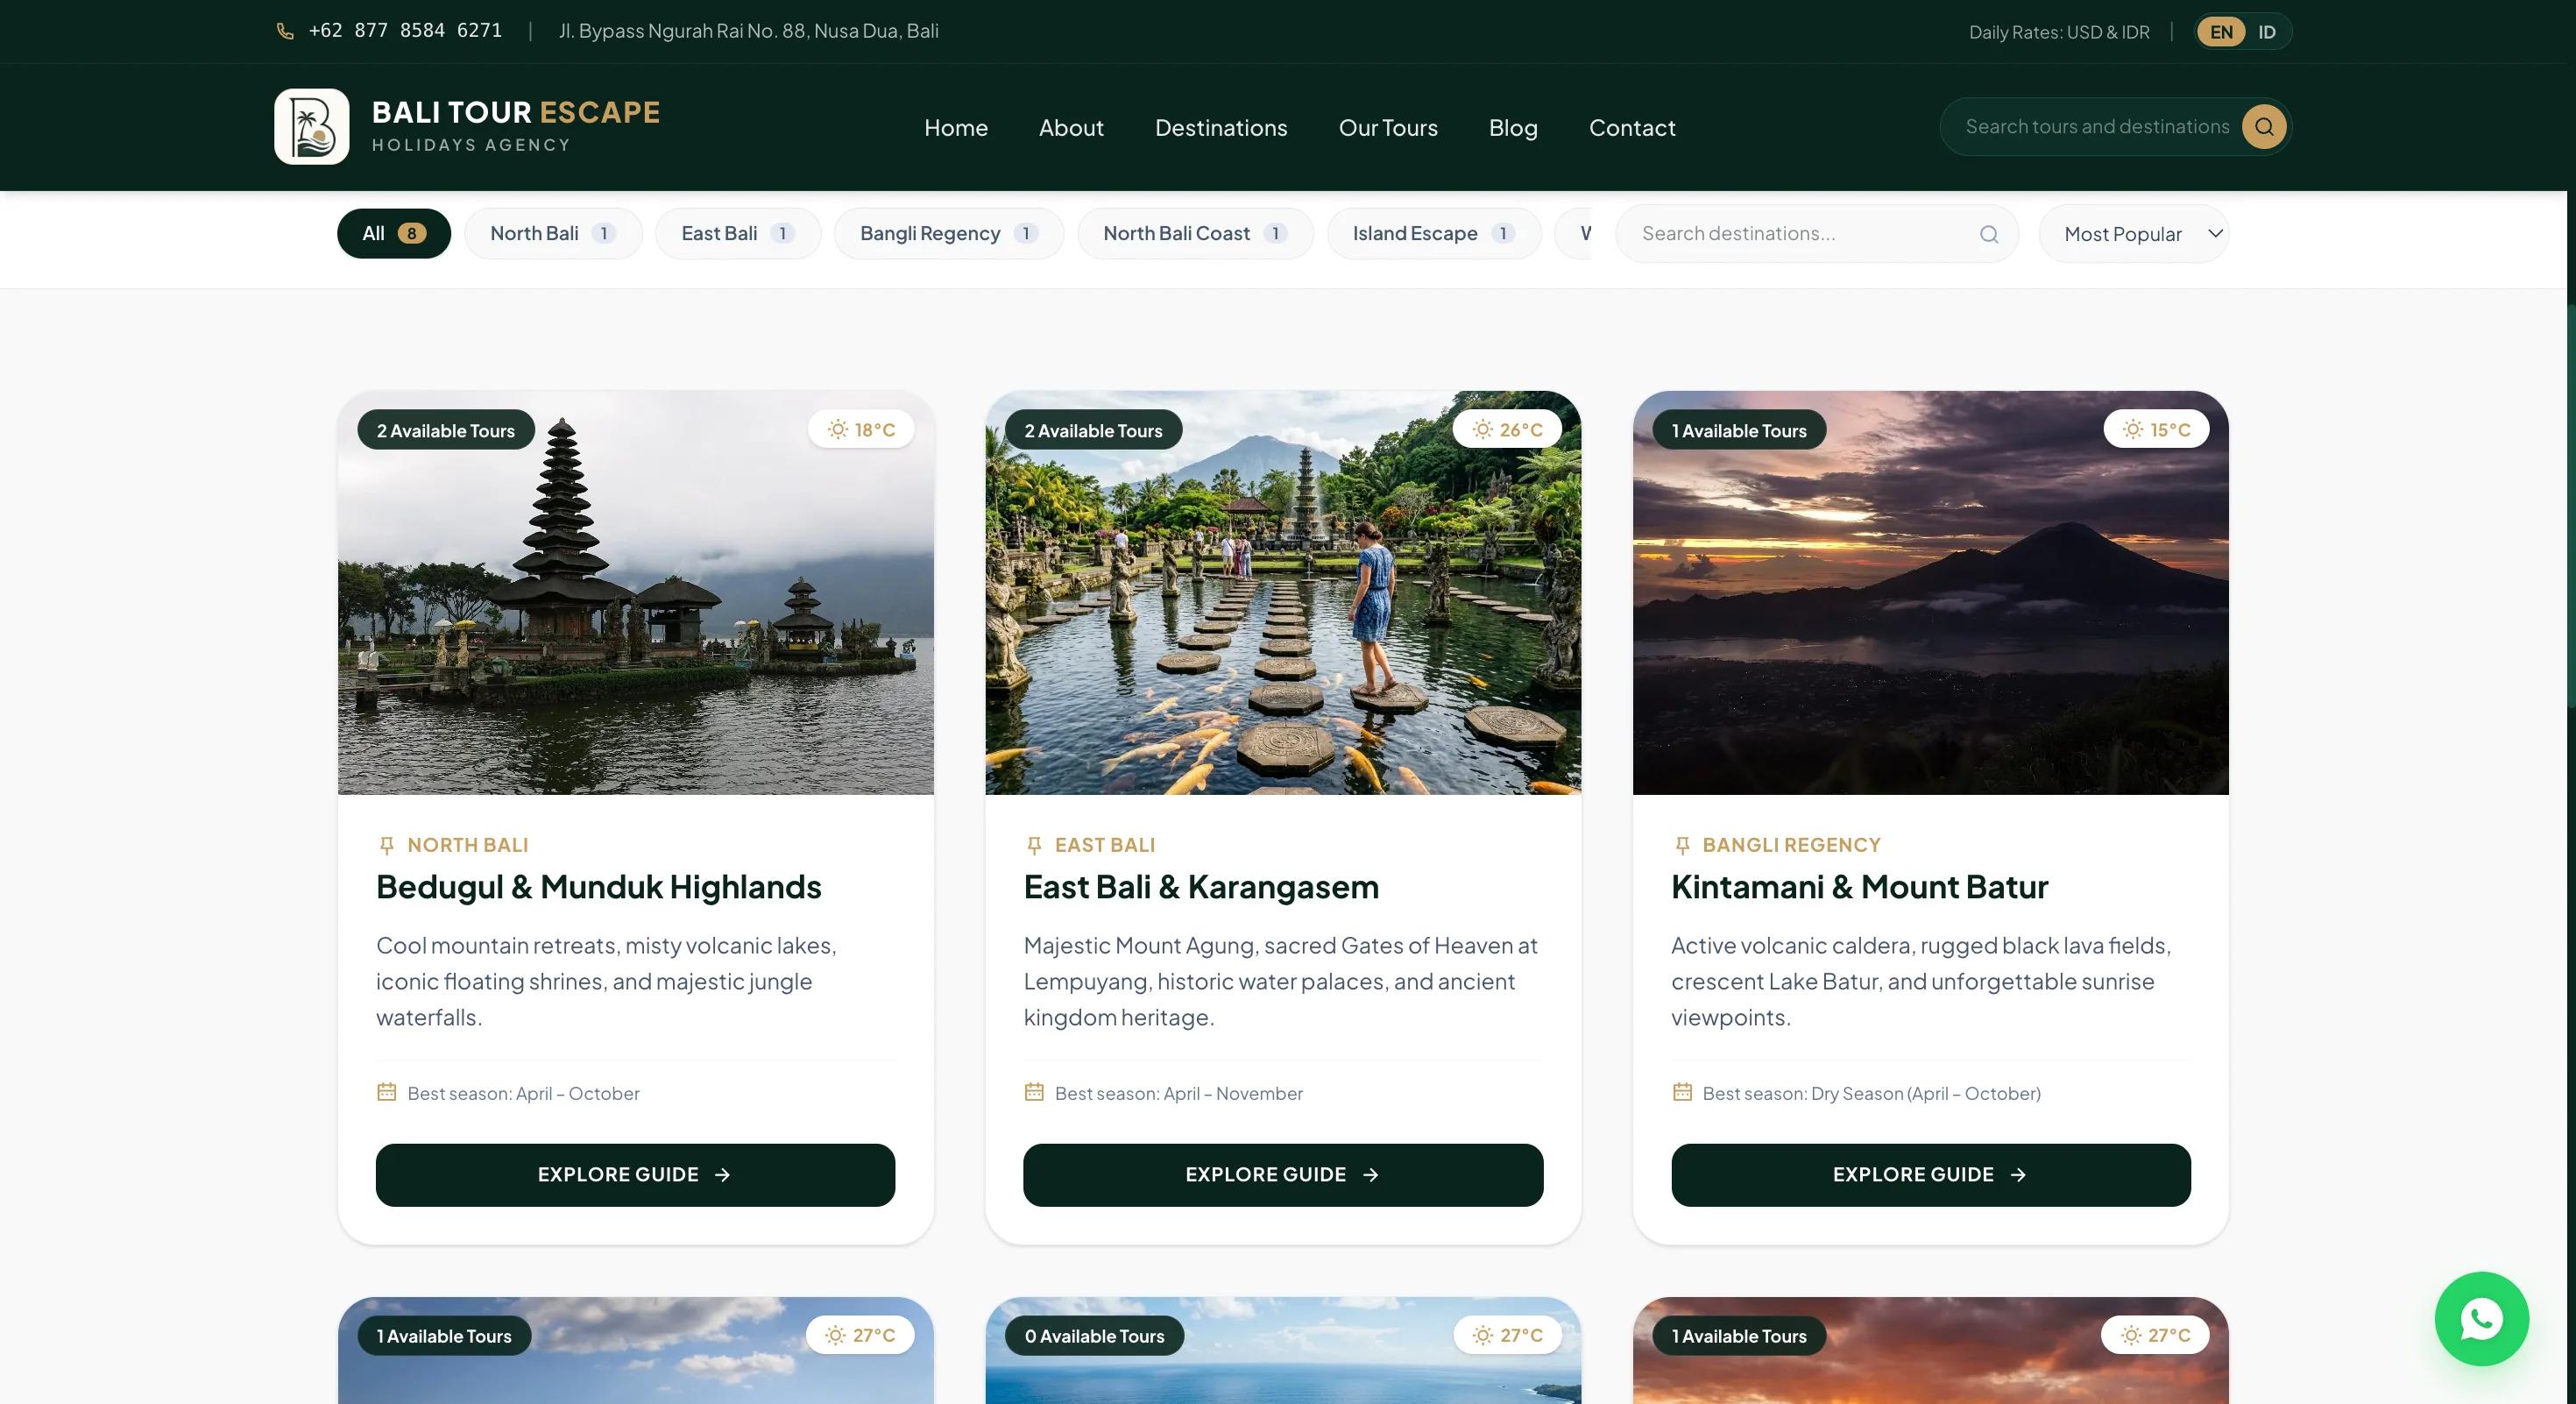
Task: Filter by Island Escape chip
Action: coord(1434,233)
